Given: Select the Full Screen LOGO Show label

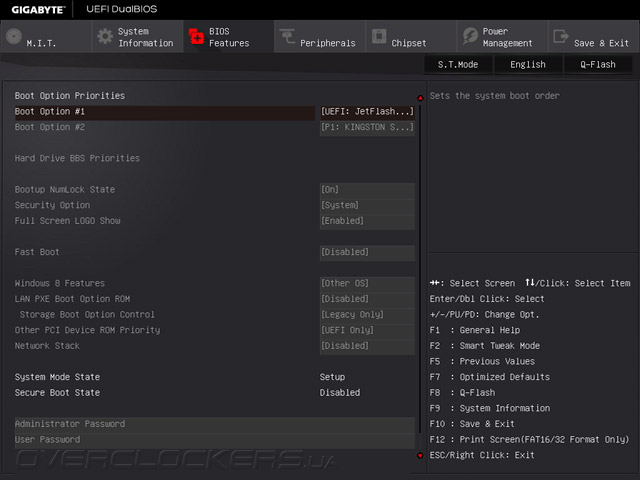Looking at the screenshot, I should click(x=67, y=221).
